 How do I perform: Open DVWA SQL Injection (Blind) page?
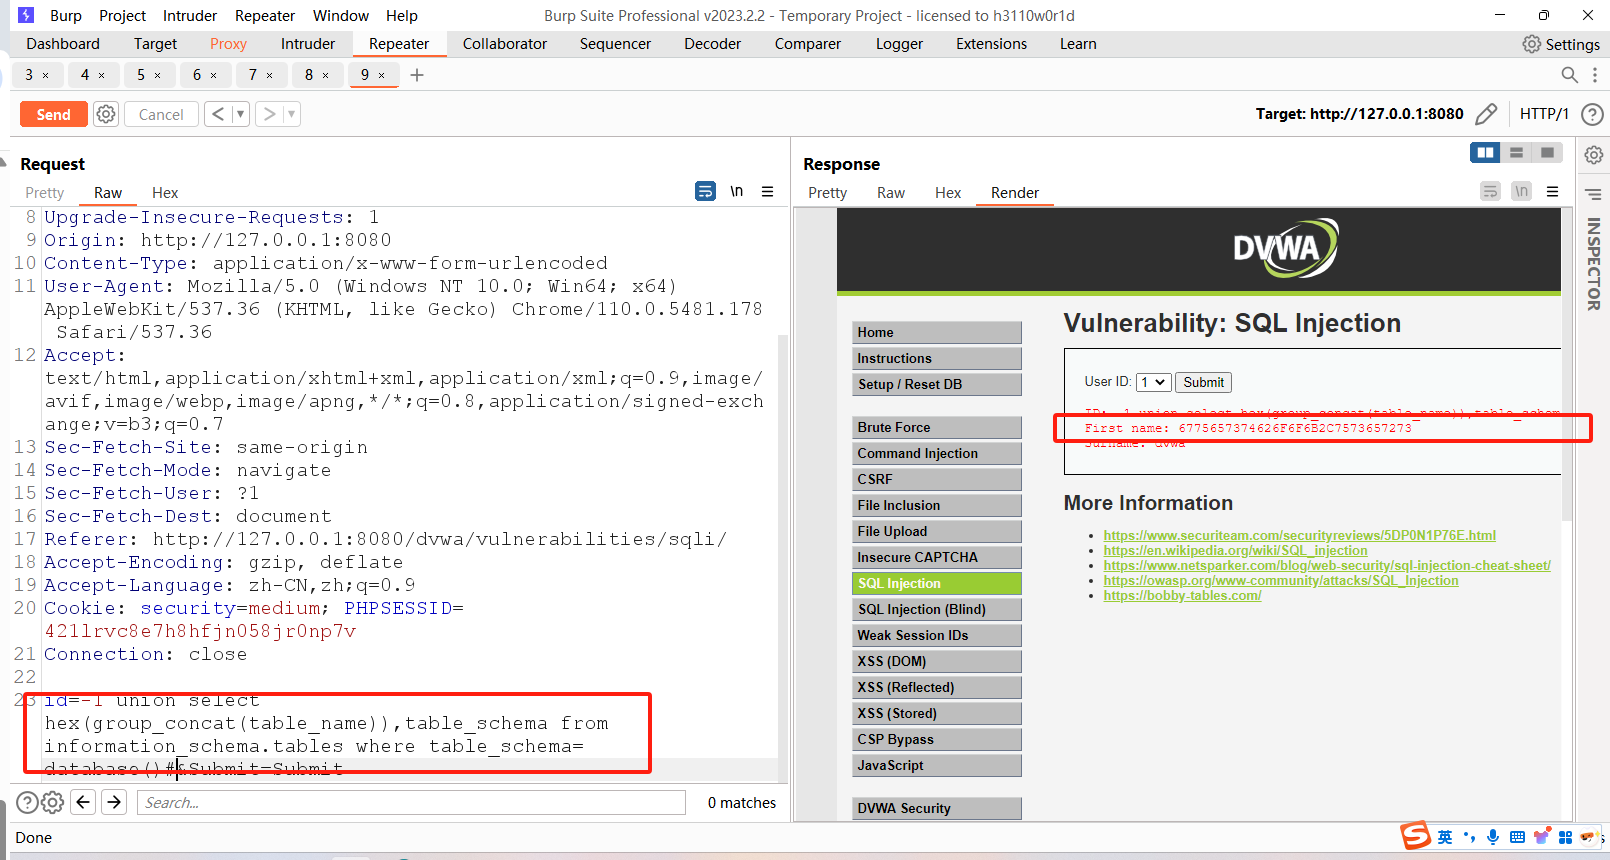click(937, 609)
